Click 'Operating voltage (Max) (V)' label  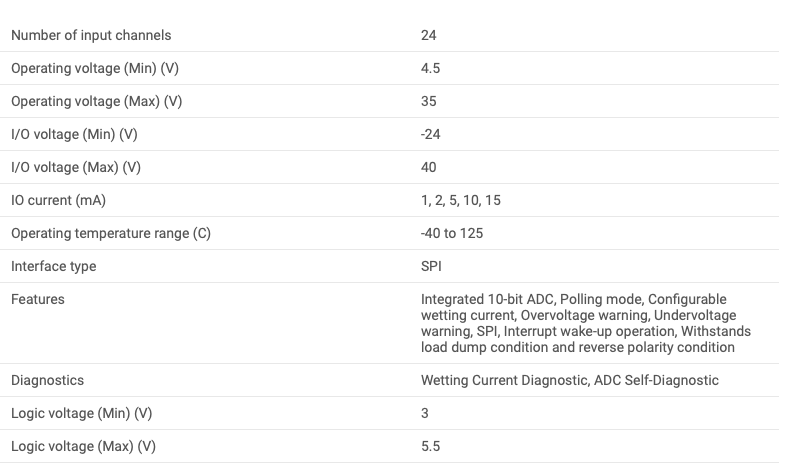(96, 102)
